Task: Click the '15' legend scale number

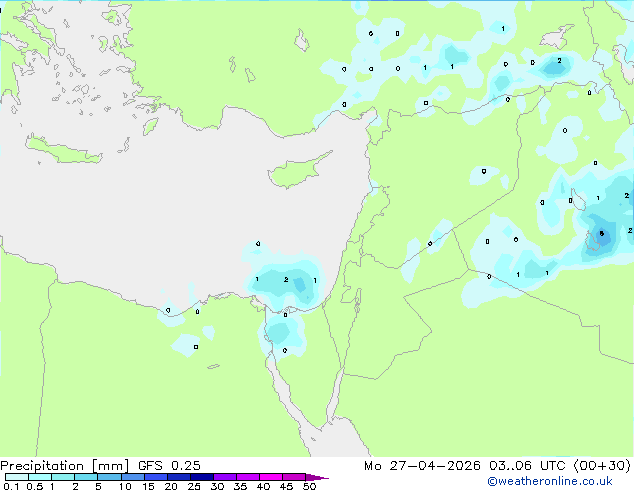Action: pyautogui.click(x=148, y=486)
